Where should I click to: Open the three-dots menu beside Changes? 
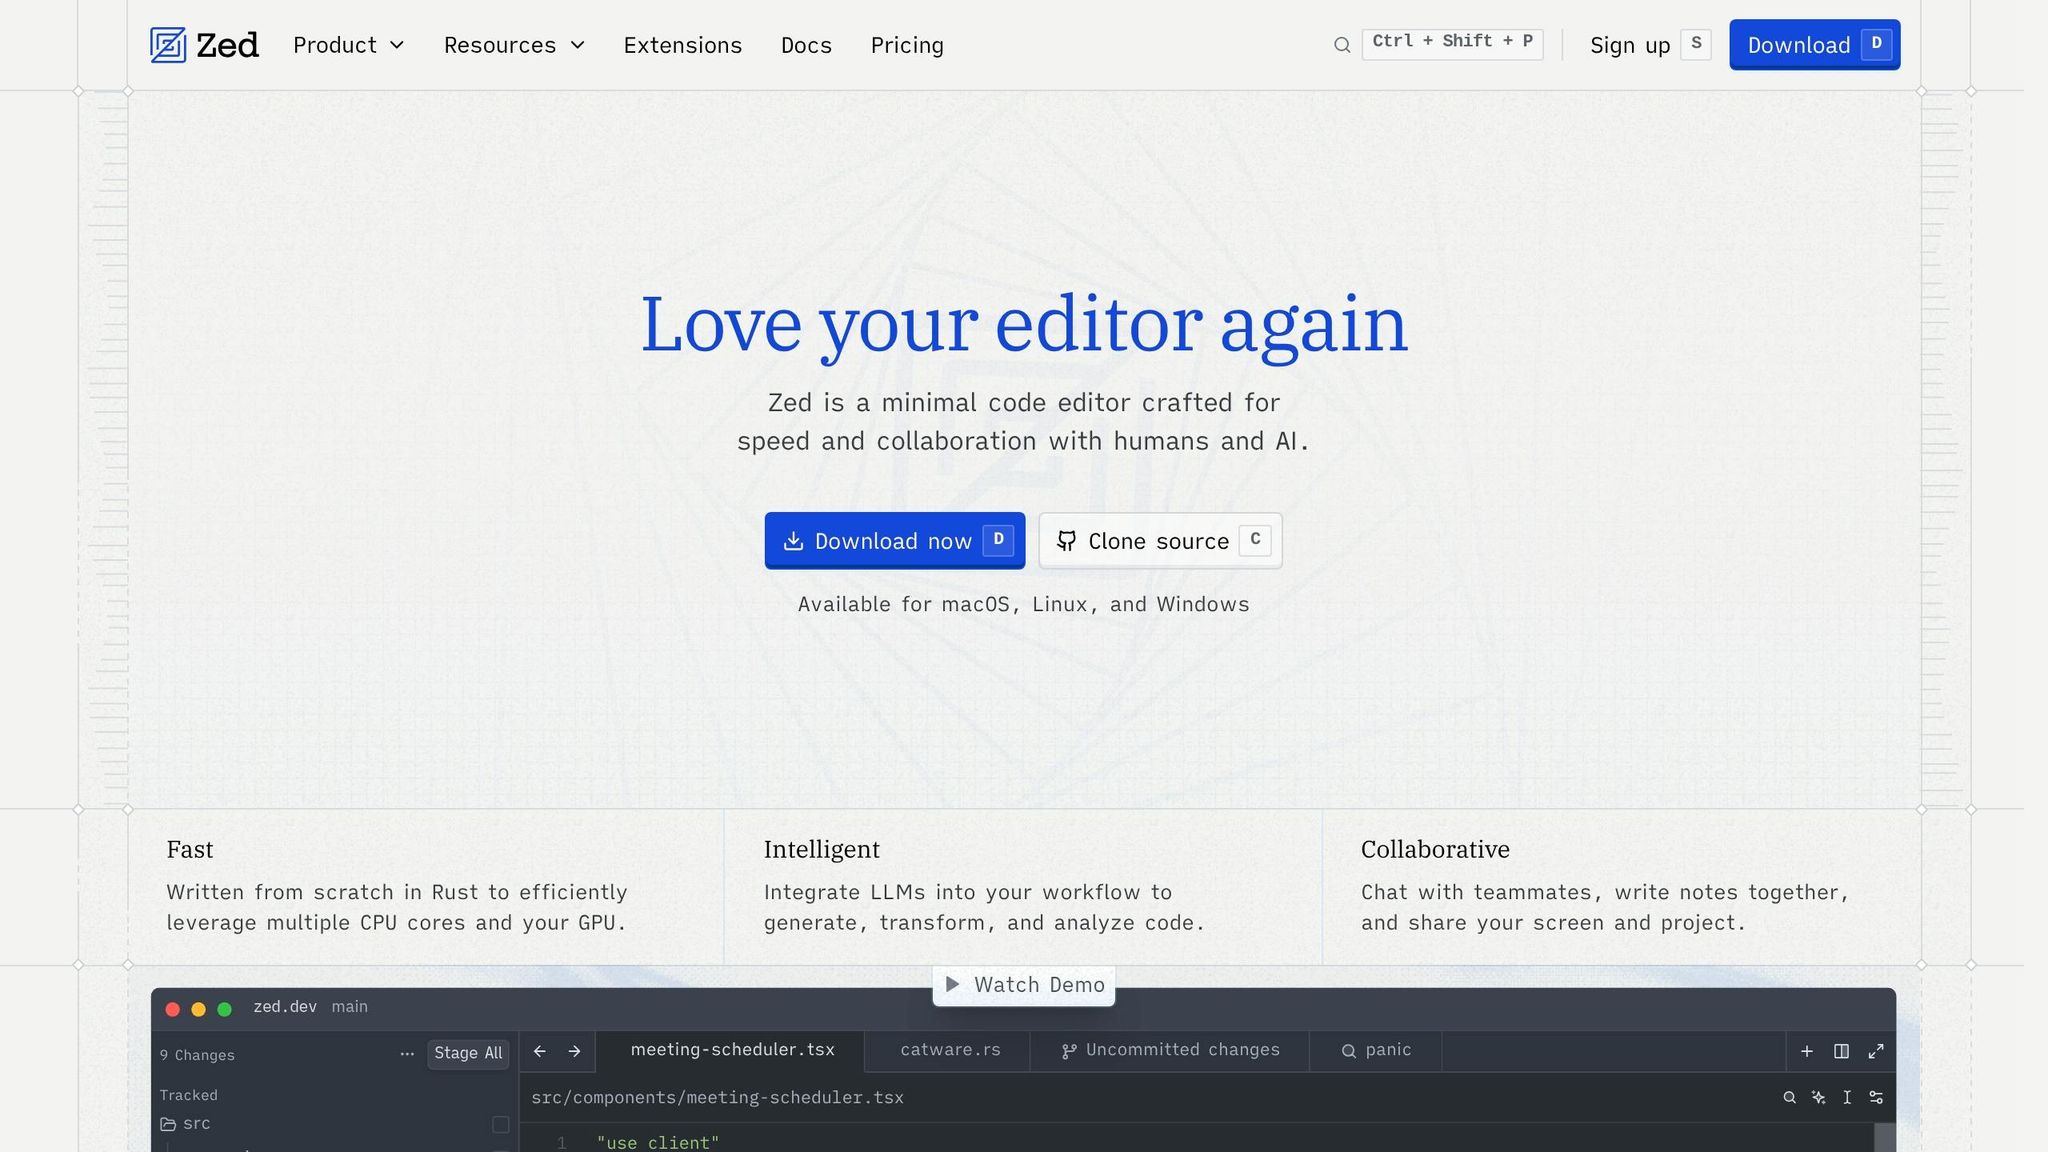(x=407, y=1054)
